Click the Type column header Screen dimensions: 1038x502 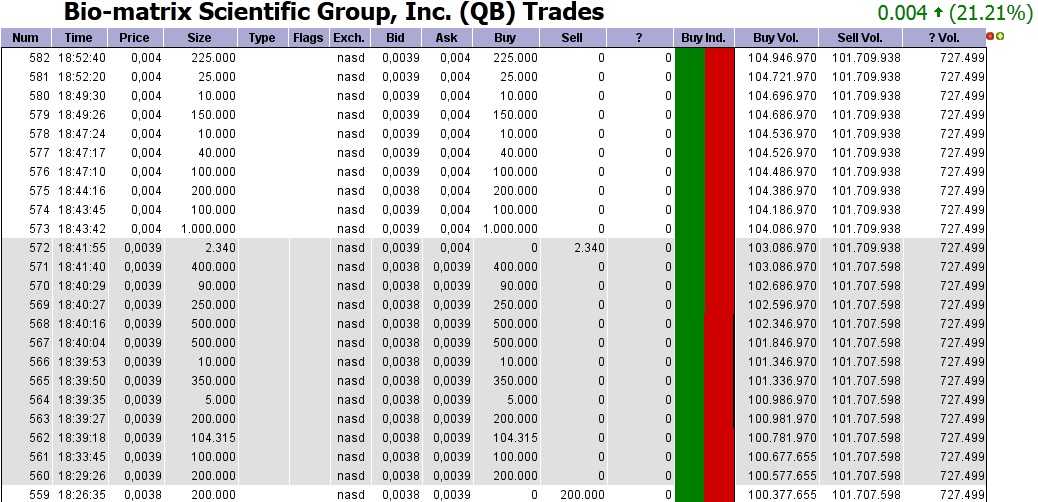click(262, 38)
